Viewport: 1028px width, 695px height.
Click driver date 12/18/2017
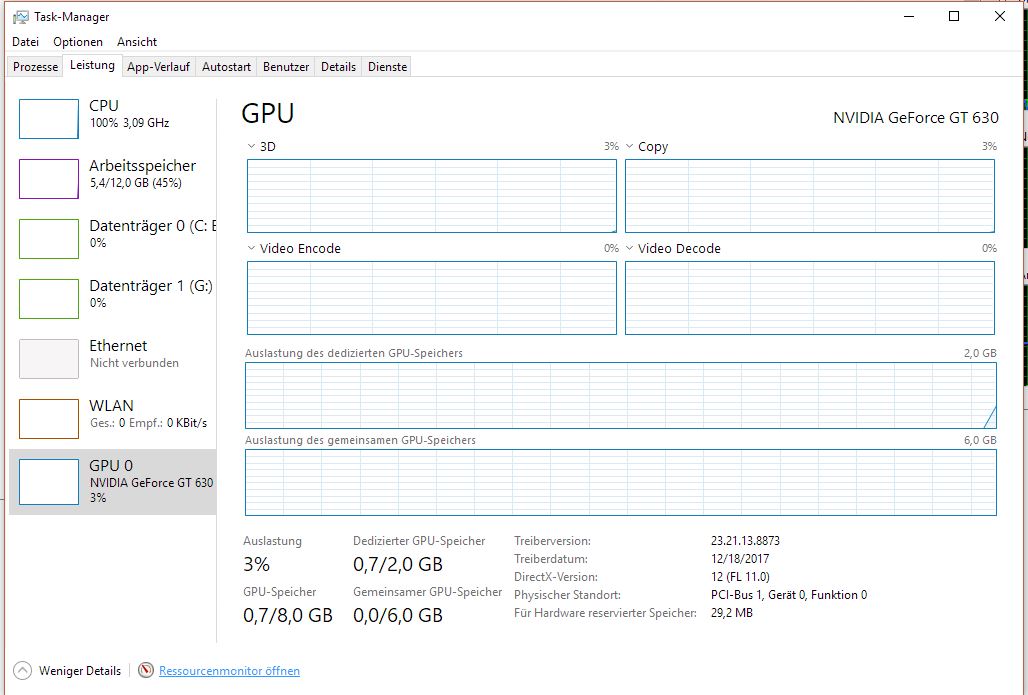click(x=740, y=559)
